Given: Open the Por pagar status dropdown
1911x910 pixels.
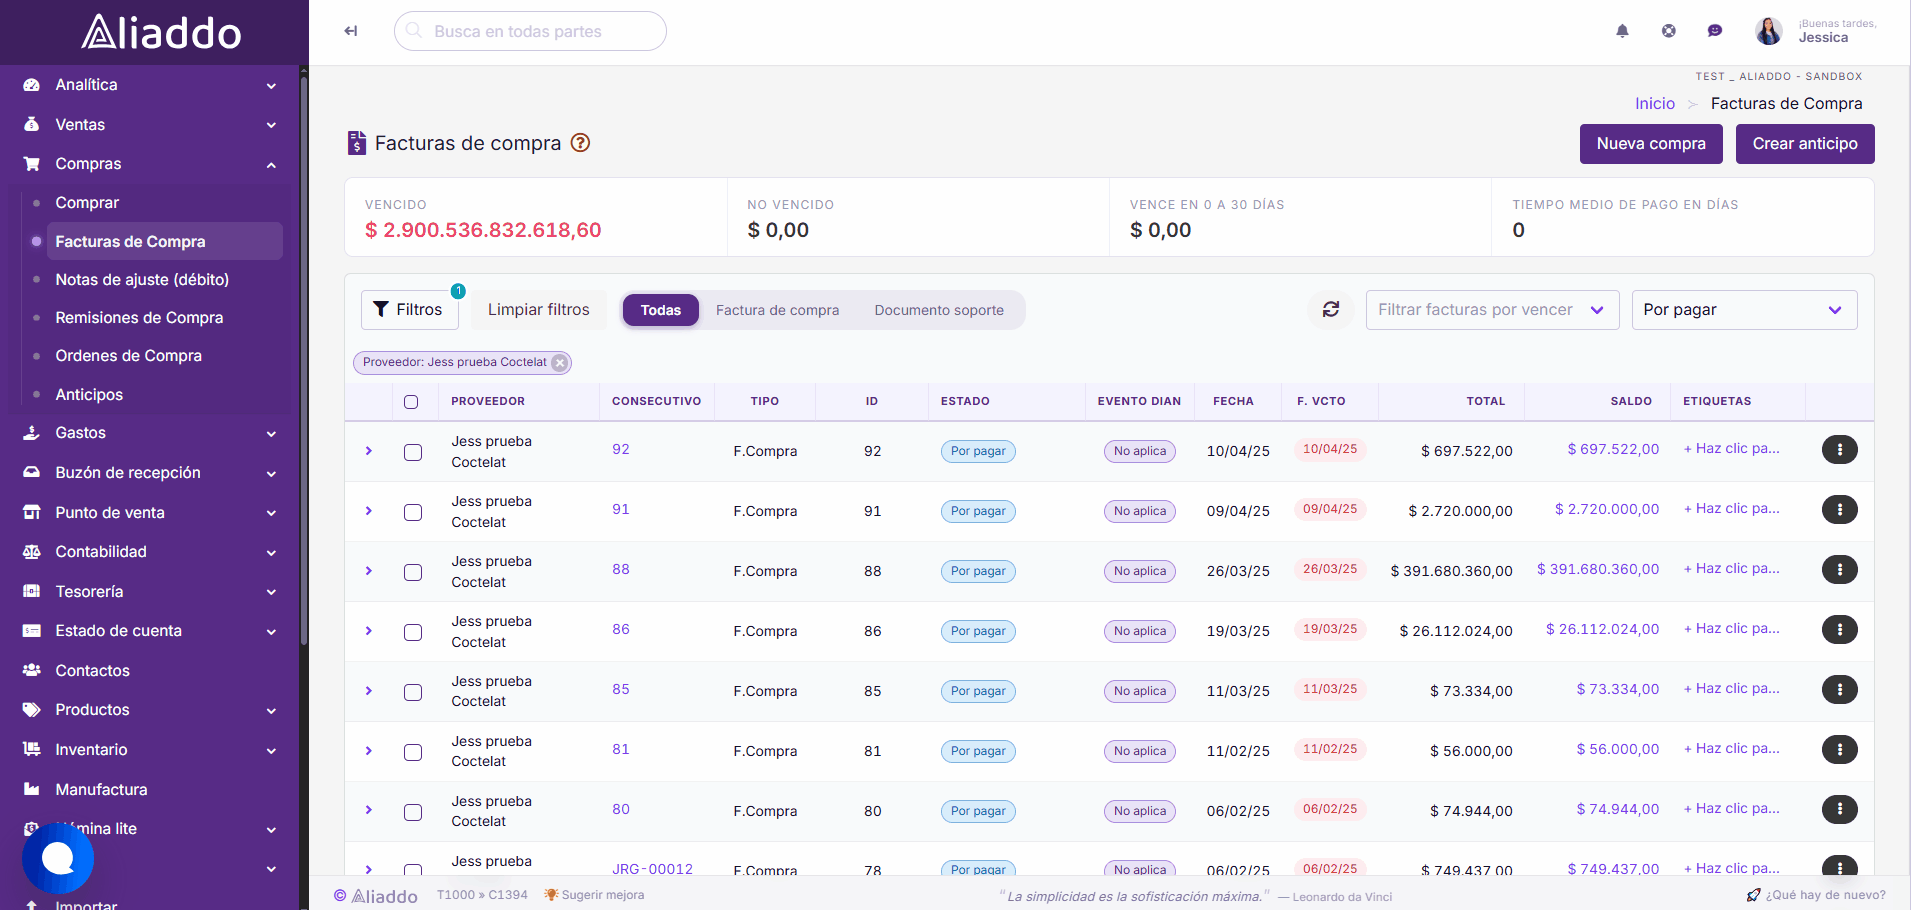Looking at the screenshot, I should 1744,310.
